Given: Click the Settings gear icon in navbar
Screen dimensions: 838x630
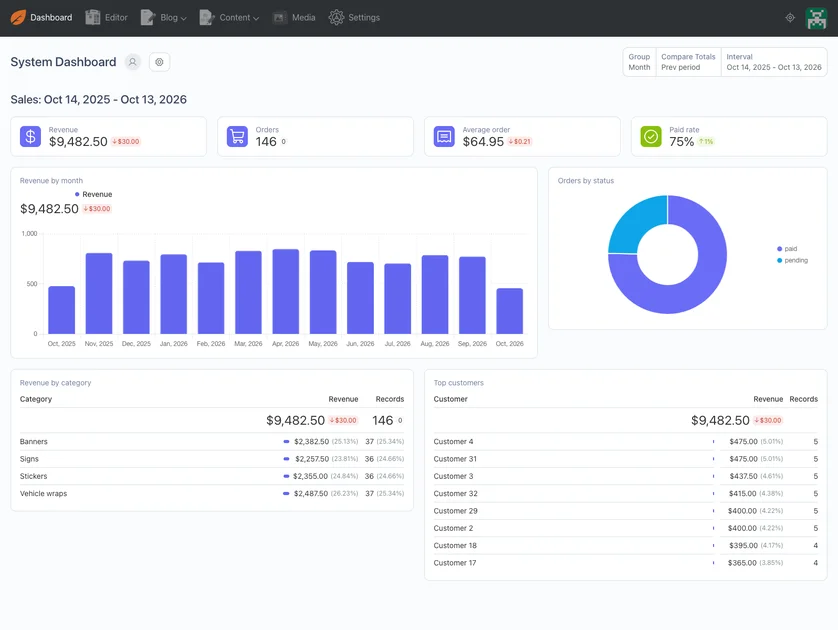Looking at the screenshot, I should [336, 18].
